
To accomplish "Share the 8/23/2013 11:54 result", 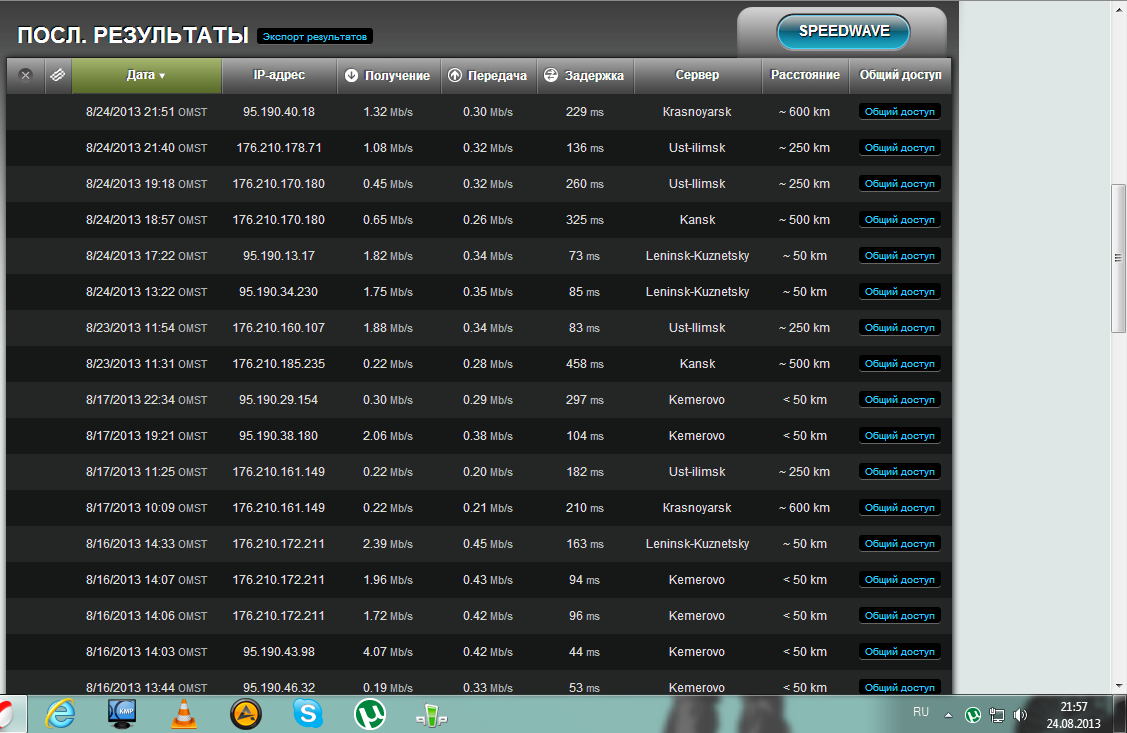I will pos(900,328).
